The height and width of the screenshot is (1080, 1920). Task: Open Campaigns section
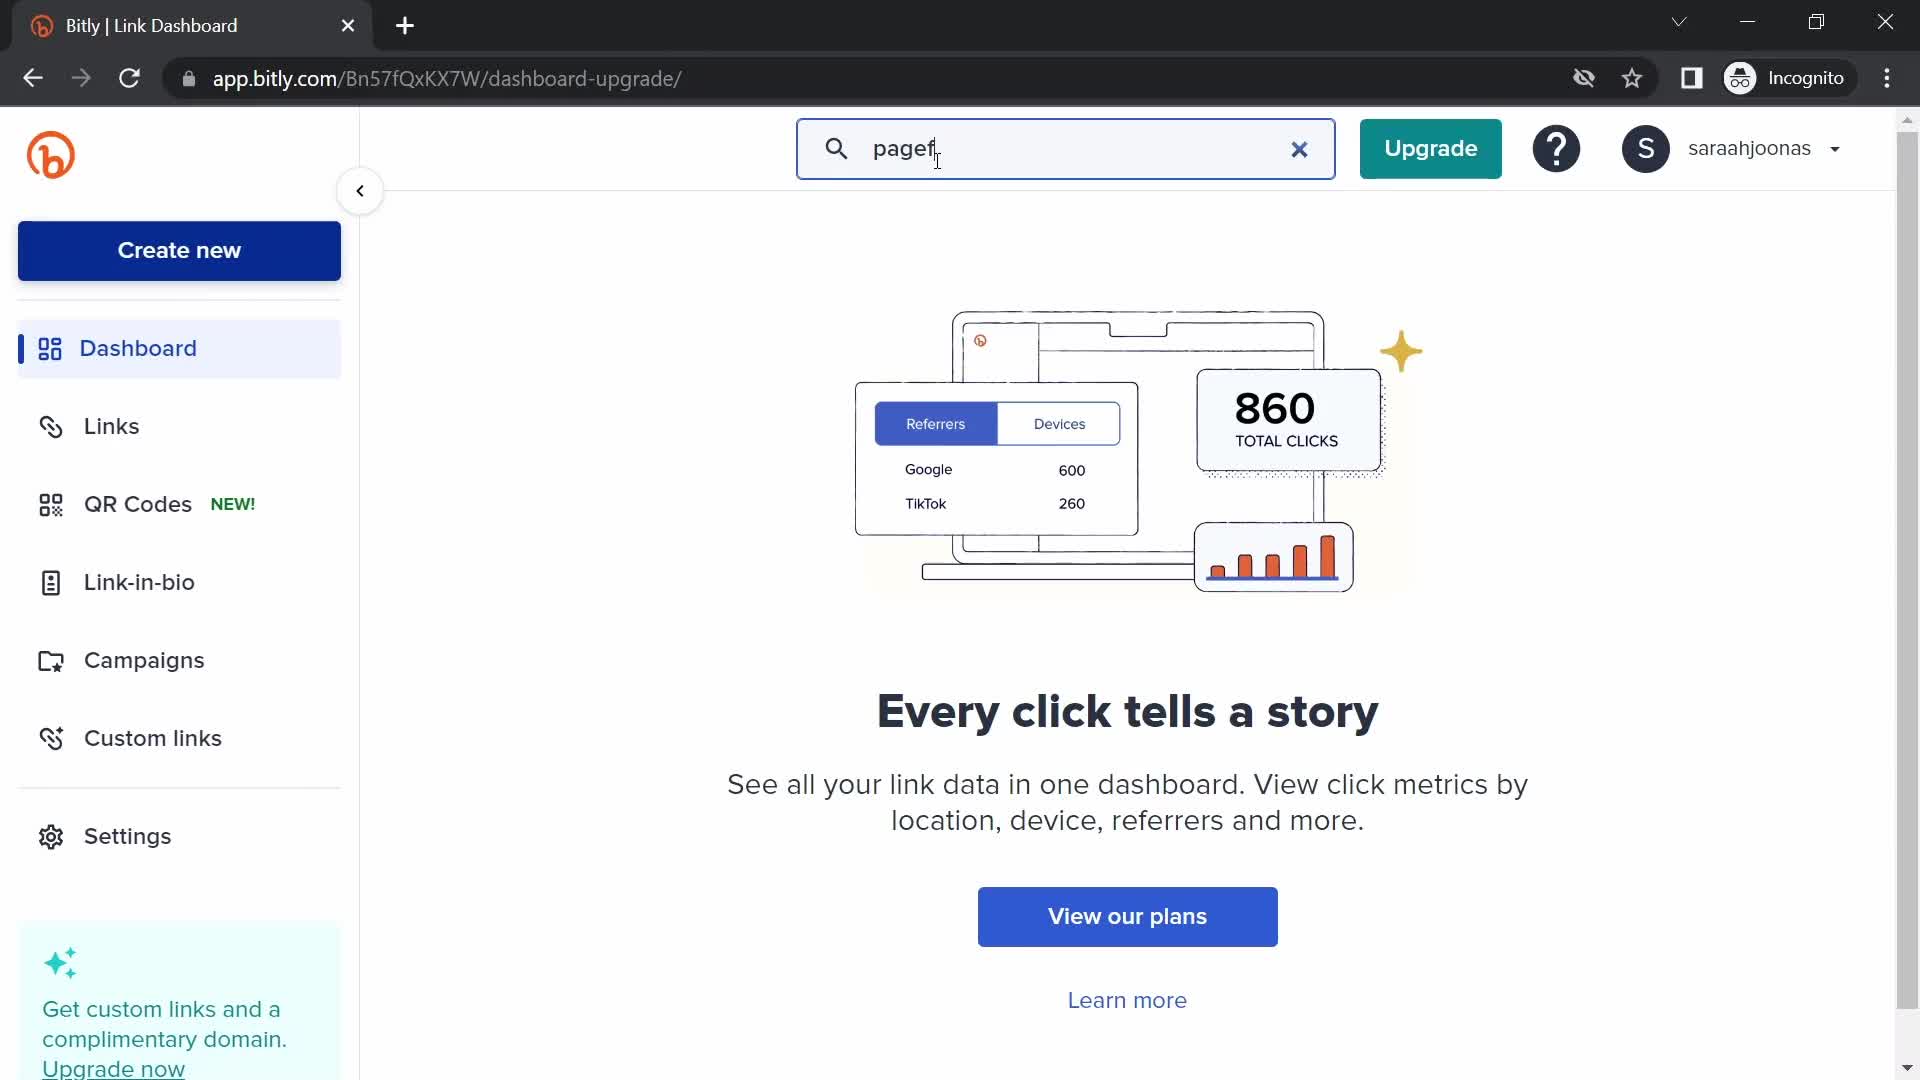(x=144, y=661)
